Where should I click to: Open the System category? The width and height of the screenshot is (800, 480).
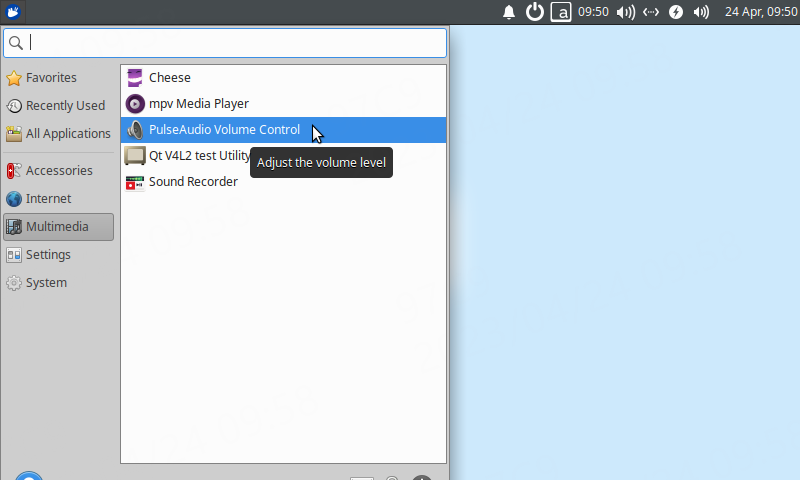point(58,283)
